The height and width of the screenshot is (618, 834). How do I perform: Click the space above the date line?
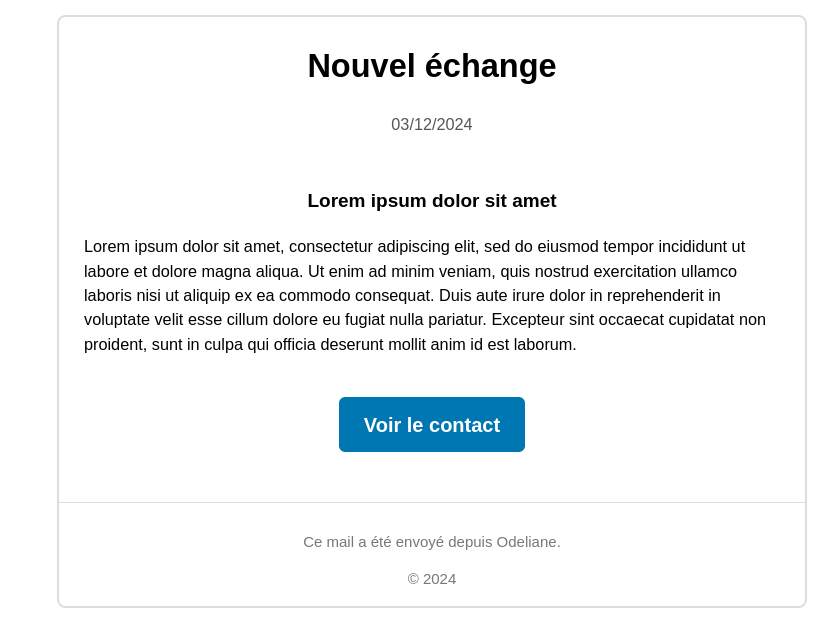point(432,97)
